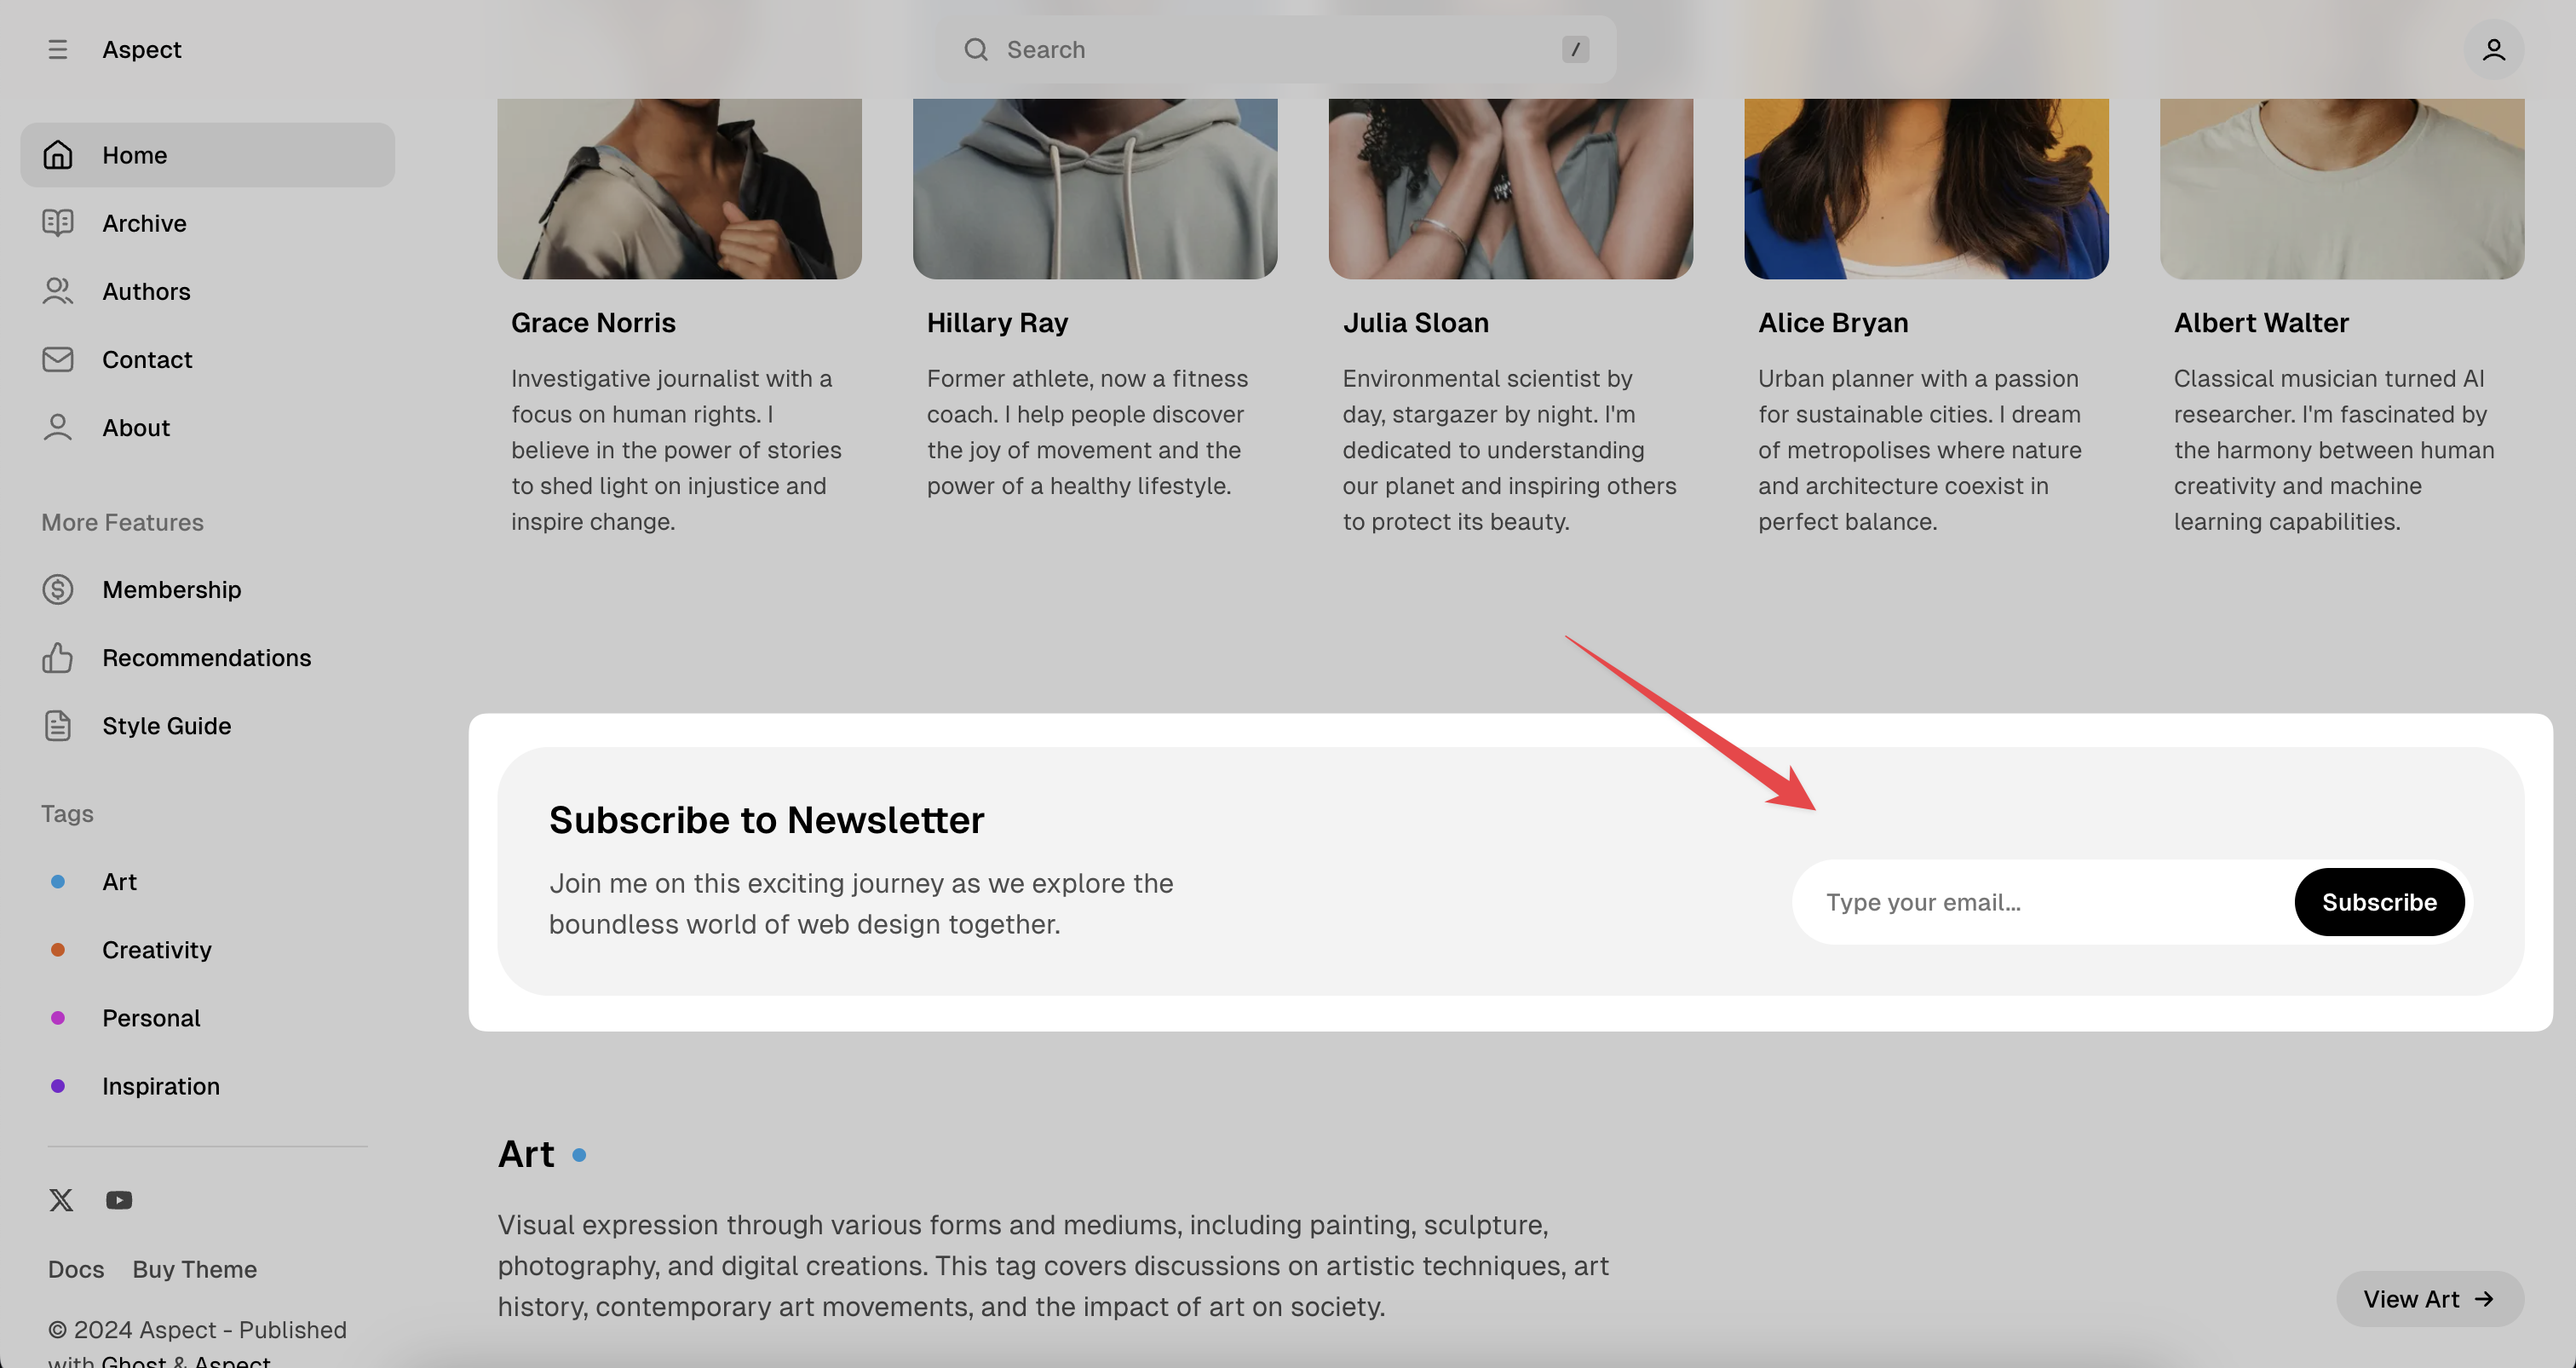Open the Docs link
2576x1368 pixels.
coord(75,1269)
